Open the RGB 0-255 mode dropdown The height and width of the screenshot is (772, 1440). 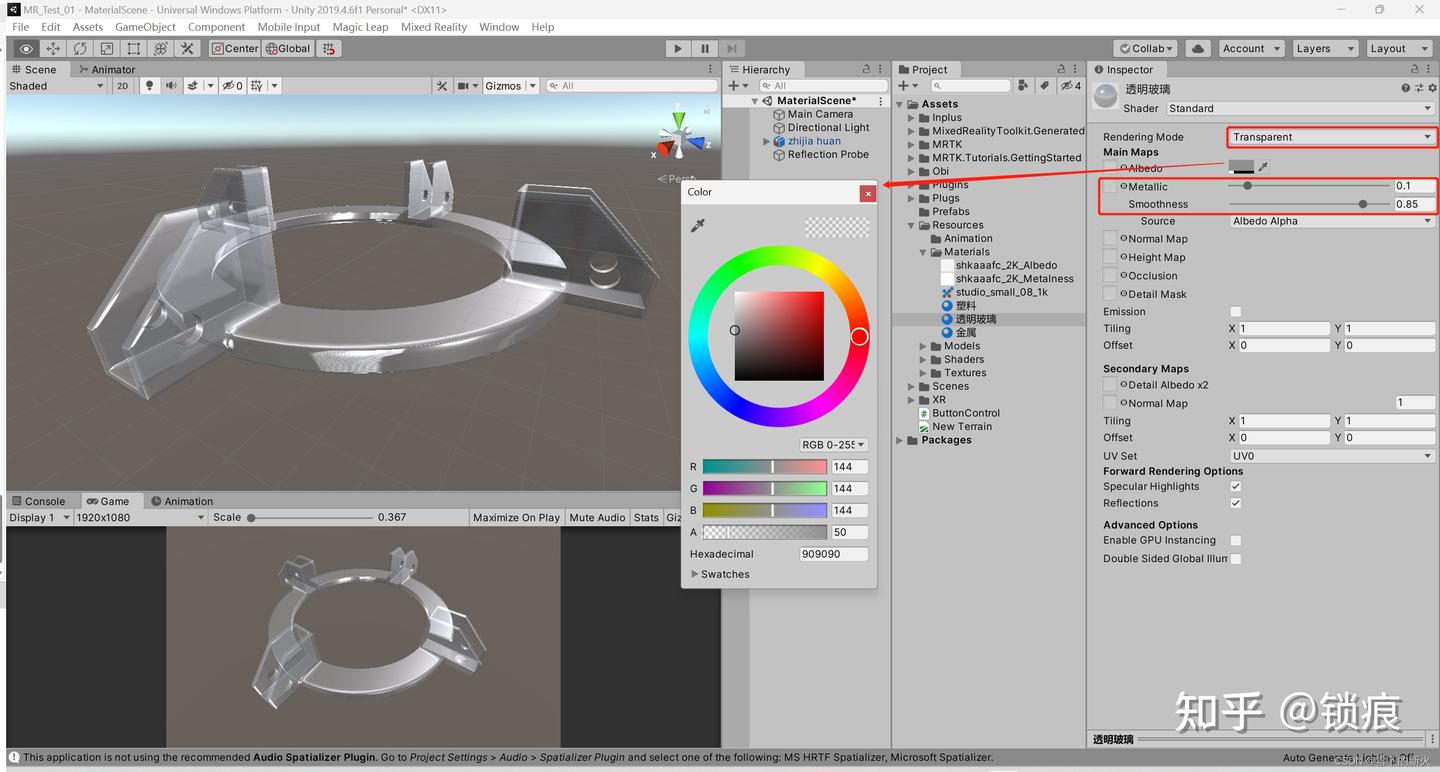tap(833, 445)
